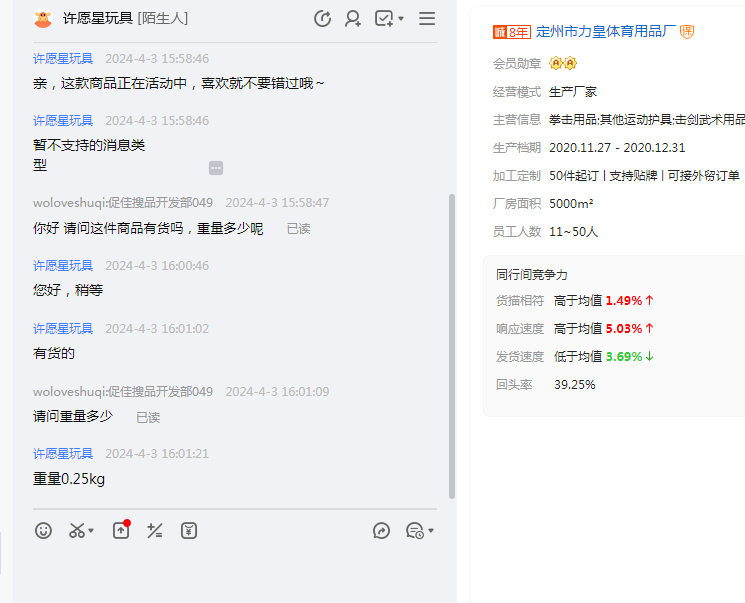The image size is (745, 603).
Task: Expand the screenshot options dropdown arrow
Action: tap(91, 532)
